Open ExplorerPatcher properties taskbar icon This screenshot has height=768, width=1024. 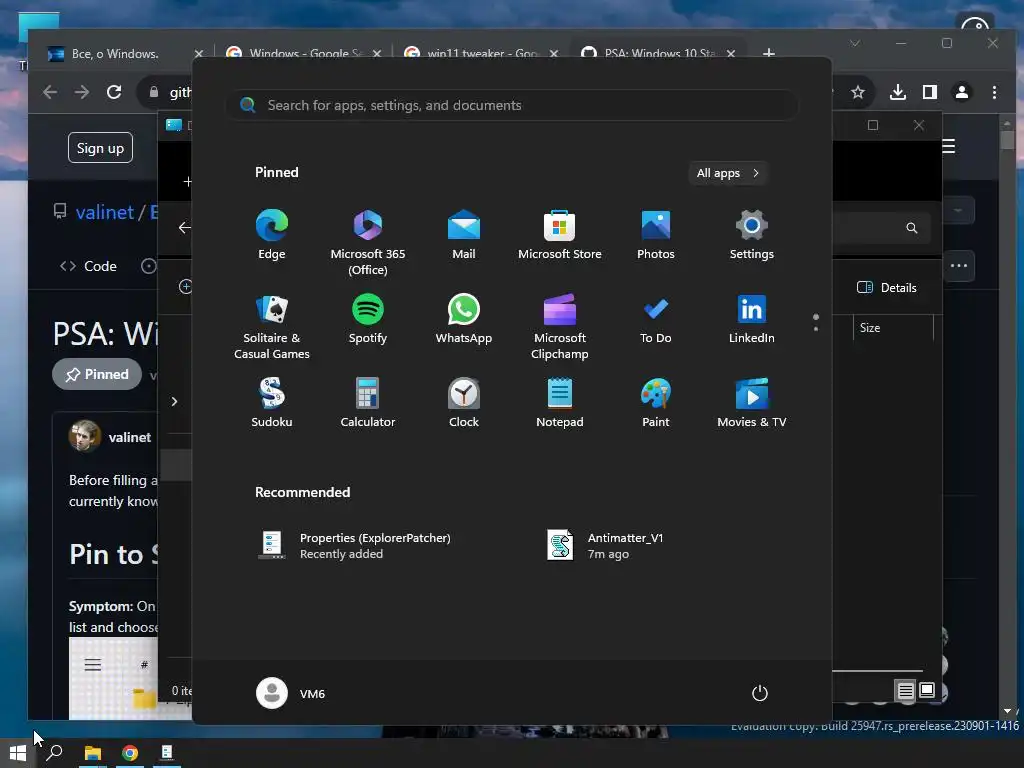(x=167, y=753)
